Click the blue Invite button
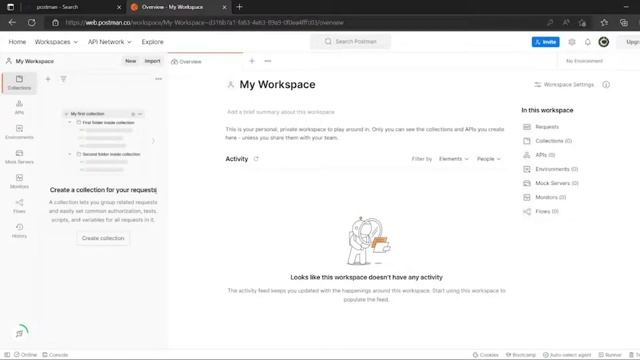Screen dimensions: 640x360 point(546,42)
